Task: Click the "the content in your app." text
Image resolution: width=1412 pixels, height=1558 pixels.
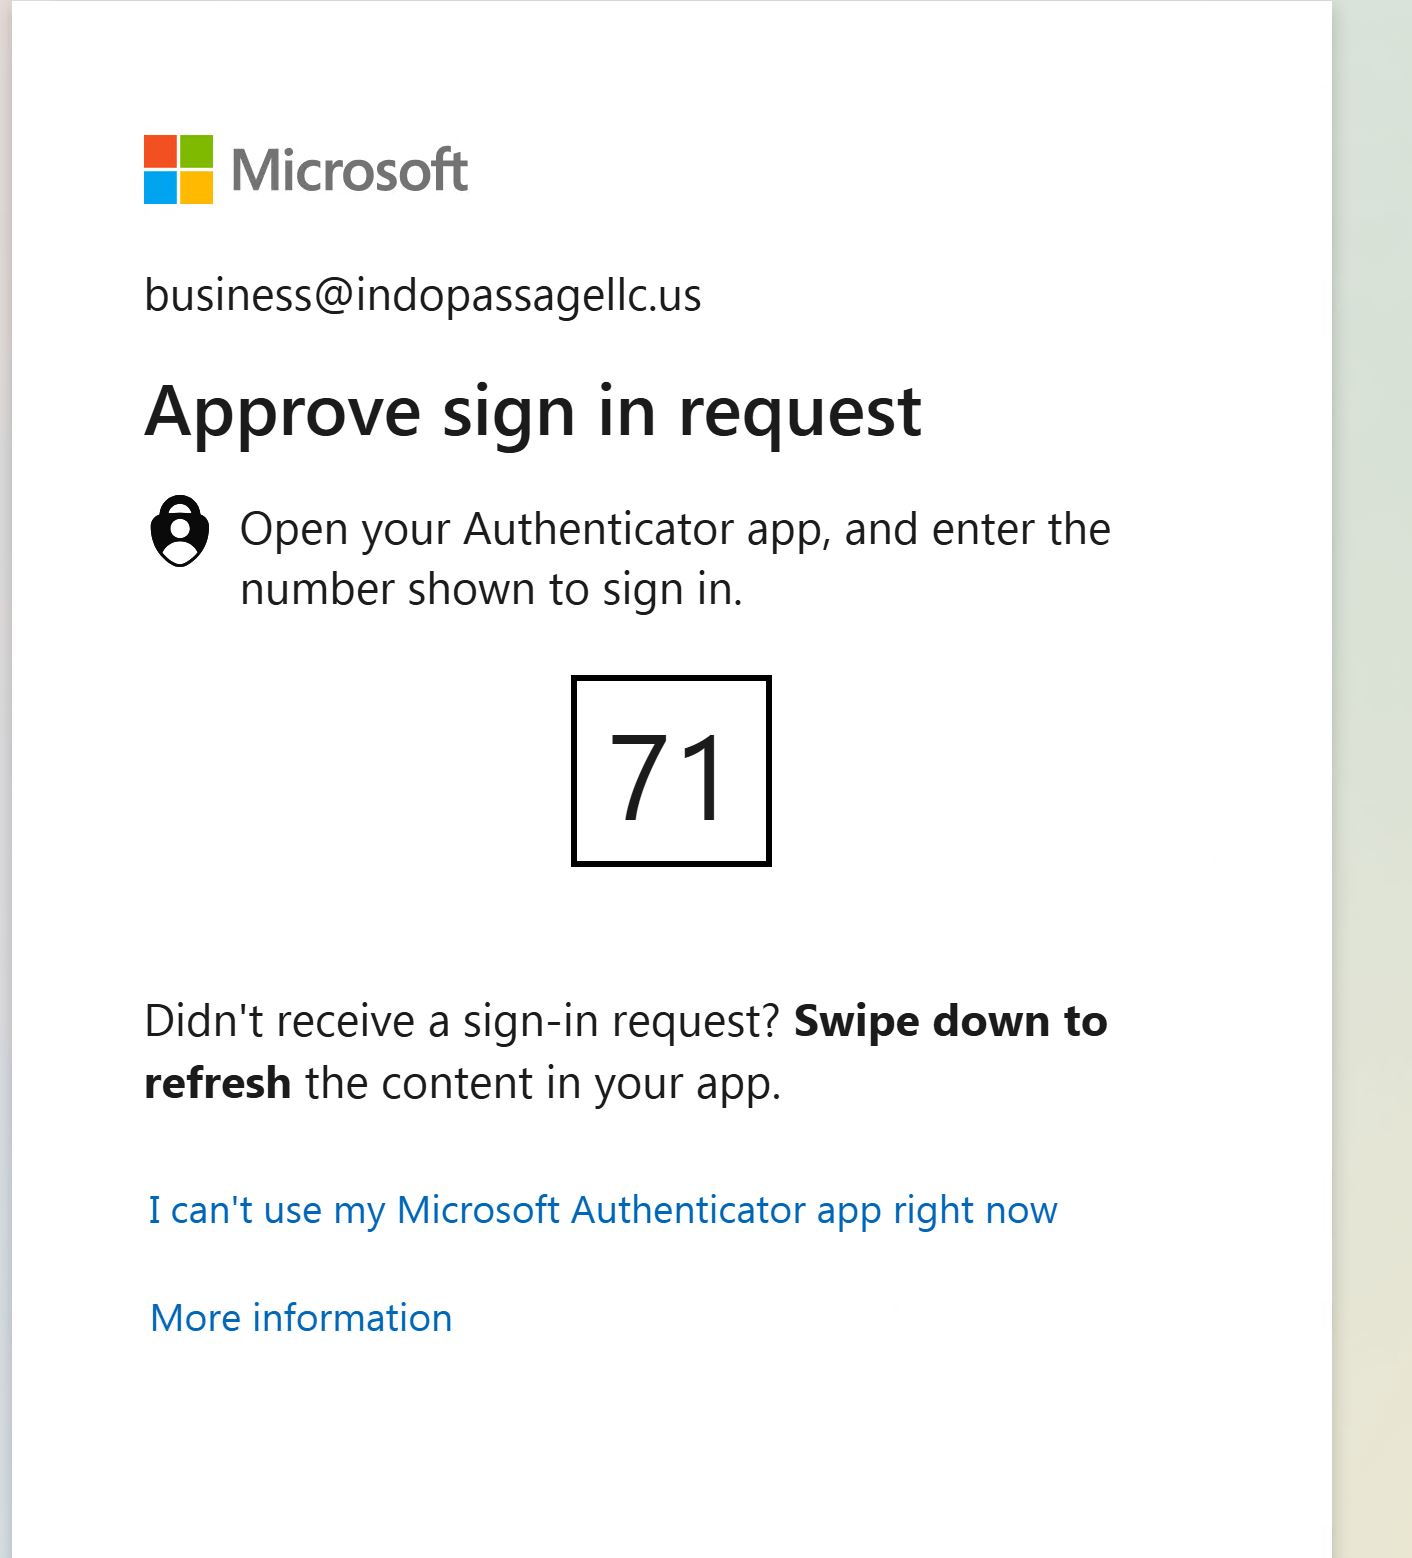Action: (x=543, y=1083)
